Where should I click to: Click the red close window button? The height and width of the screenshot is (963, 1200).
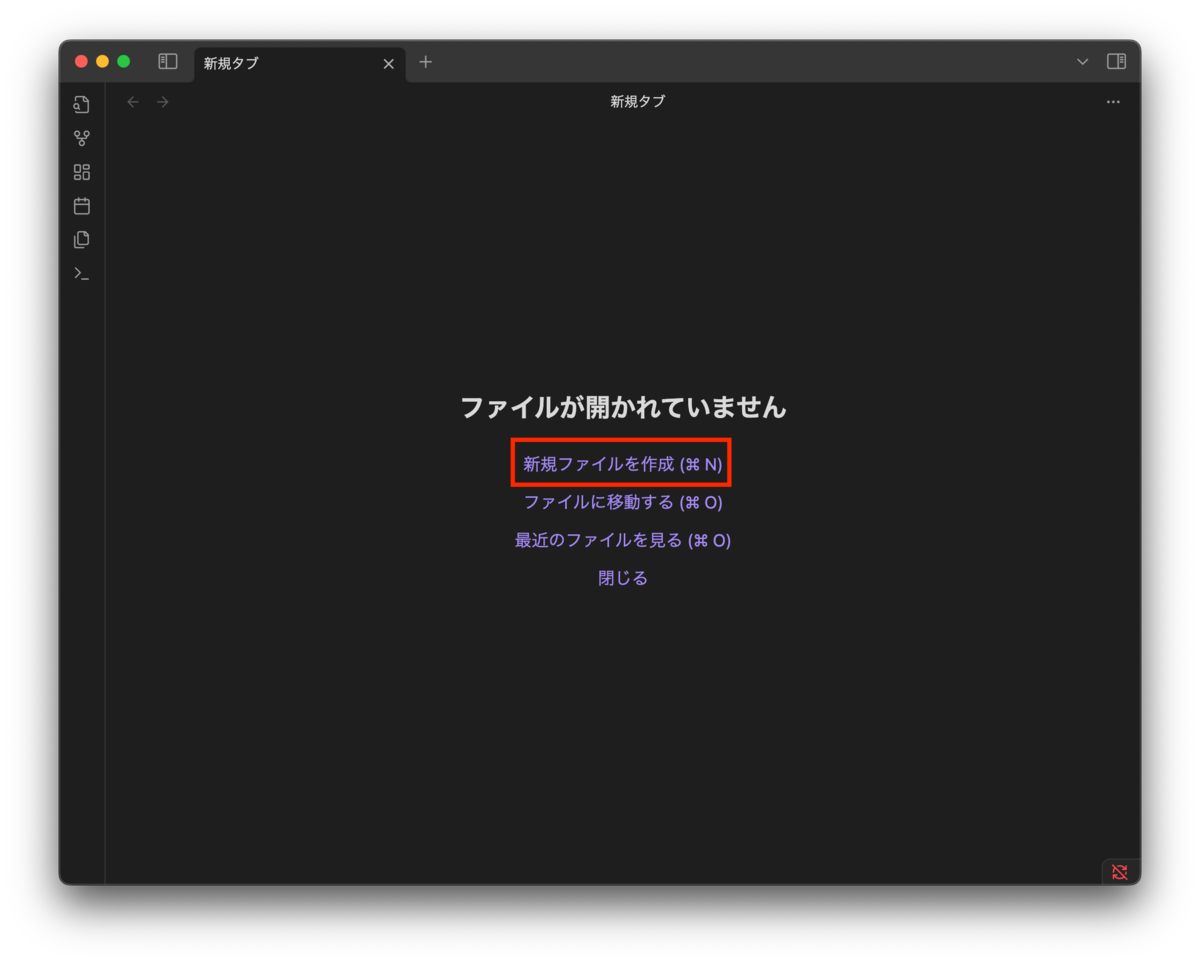[x=81, y=62]
